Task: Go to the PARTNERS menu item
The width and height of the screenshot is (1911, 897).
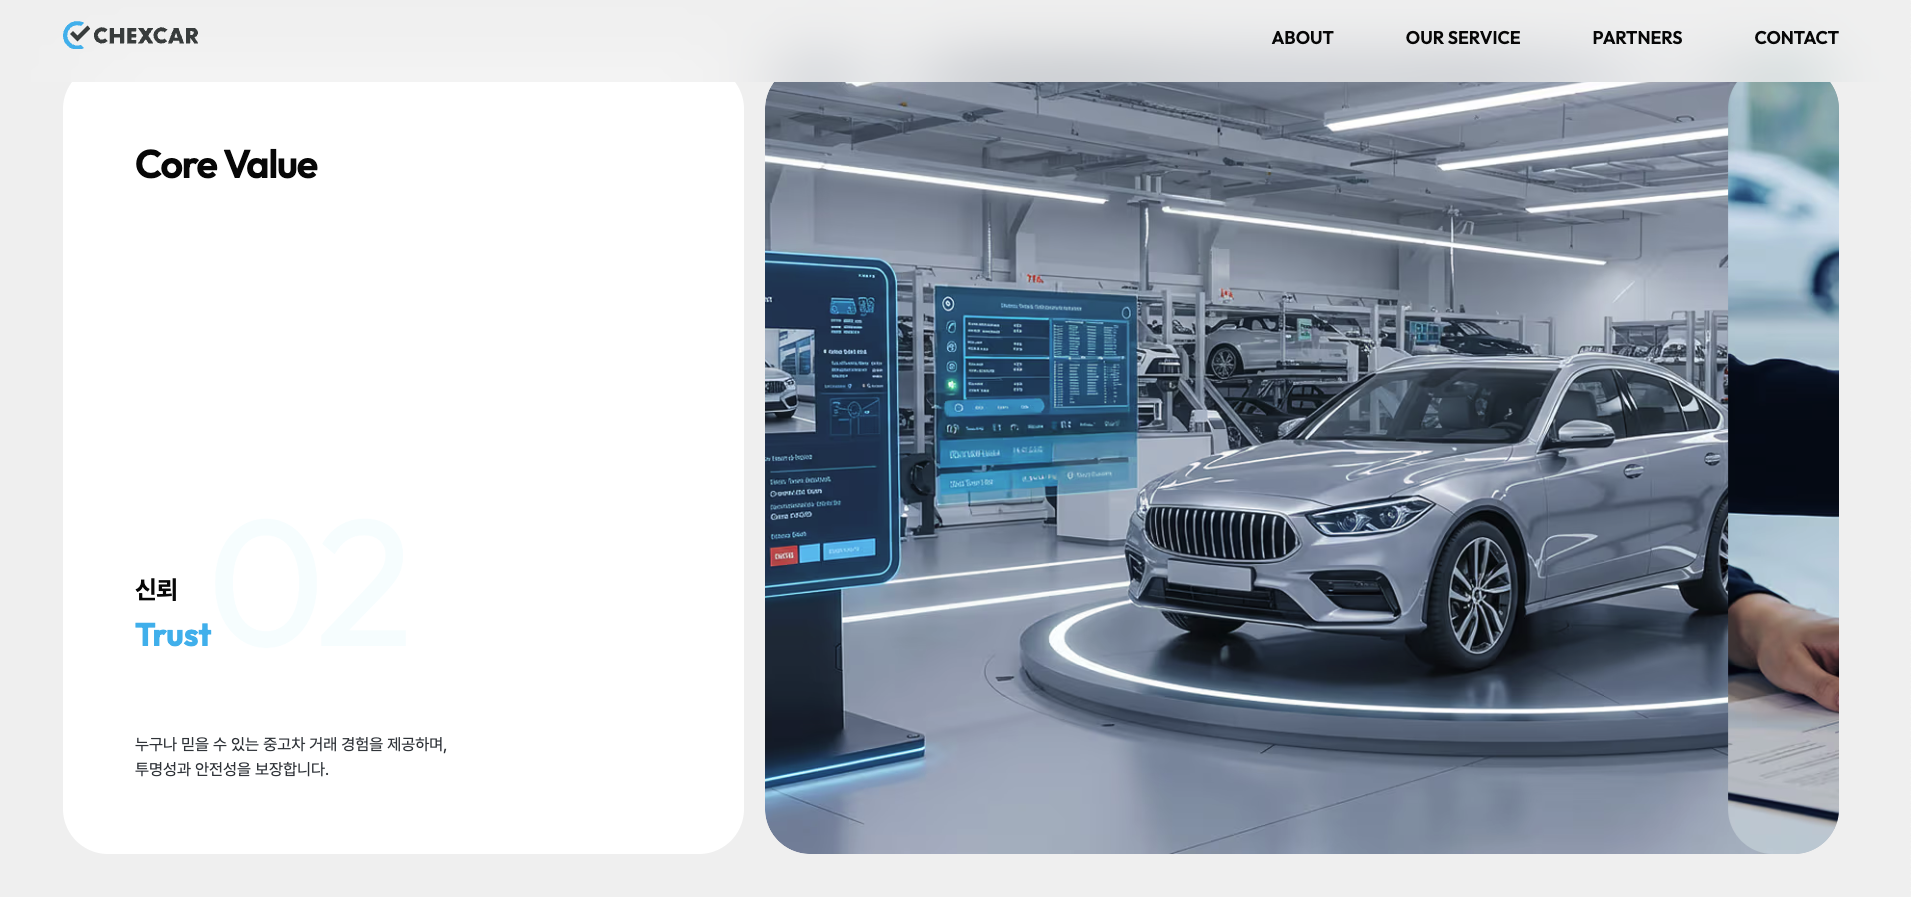Action: [x=1637, y=38]
